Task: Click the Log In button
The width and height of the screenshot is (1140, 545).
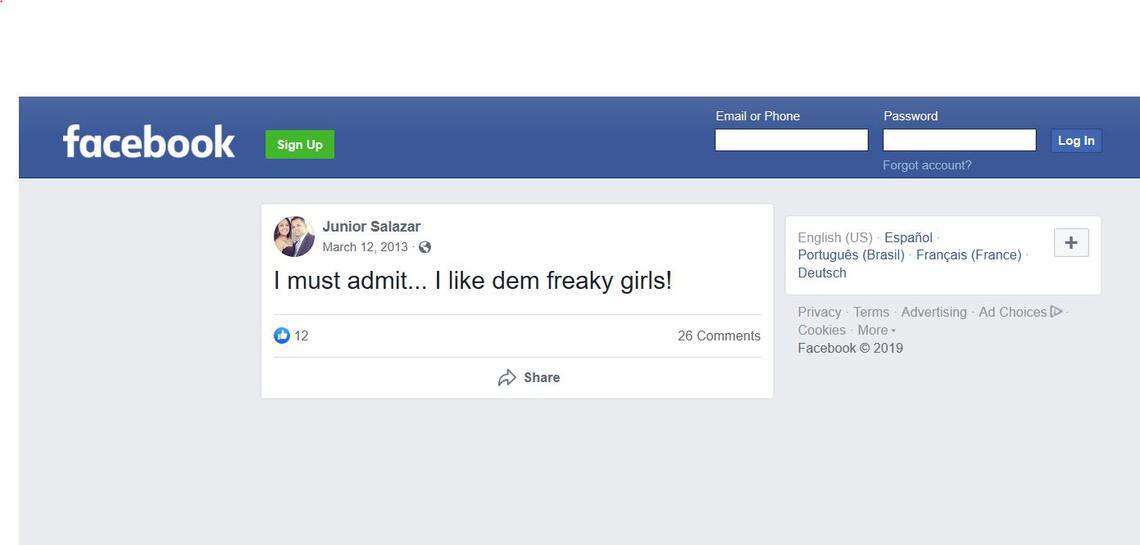Action: pos(1076,141)
